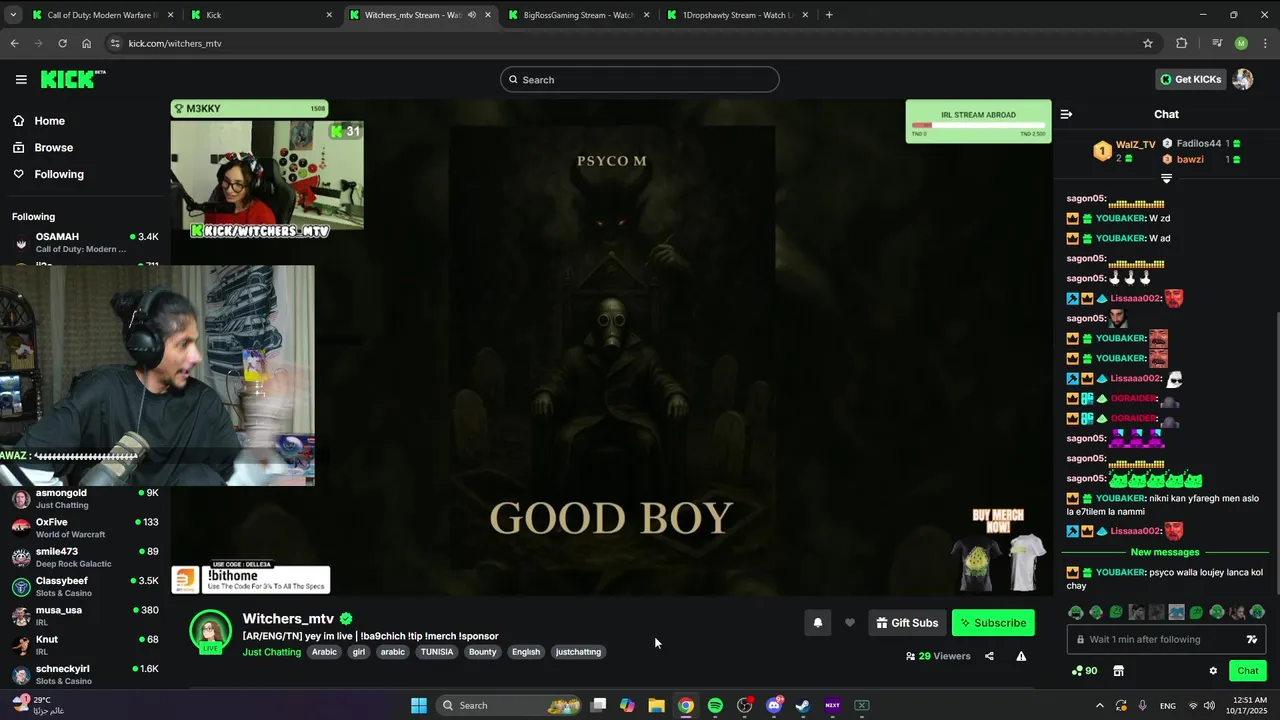The width and height of the screenshot is (1280, 720).
Task: Open bawzi leaderboard entry
Action: (x=1201, y=159)
